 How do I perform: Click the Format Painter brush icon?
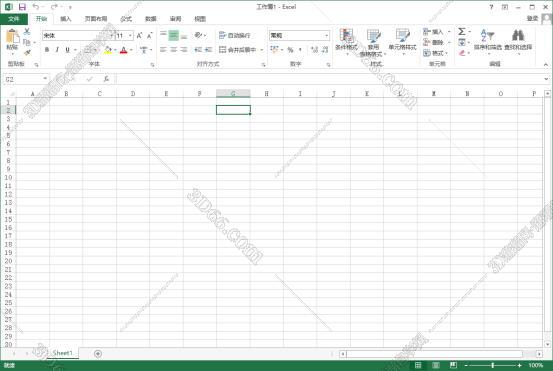coord(27,53)
